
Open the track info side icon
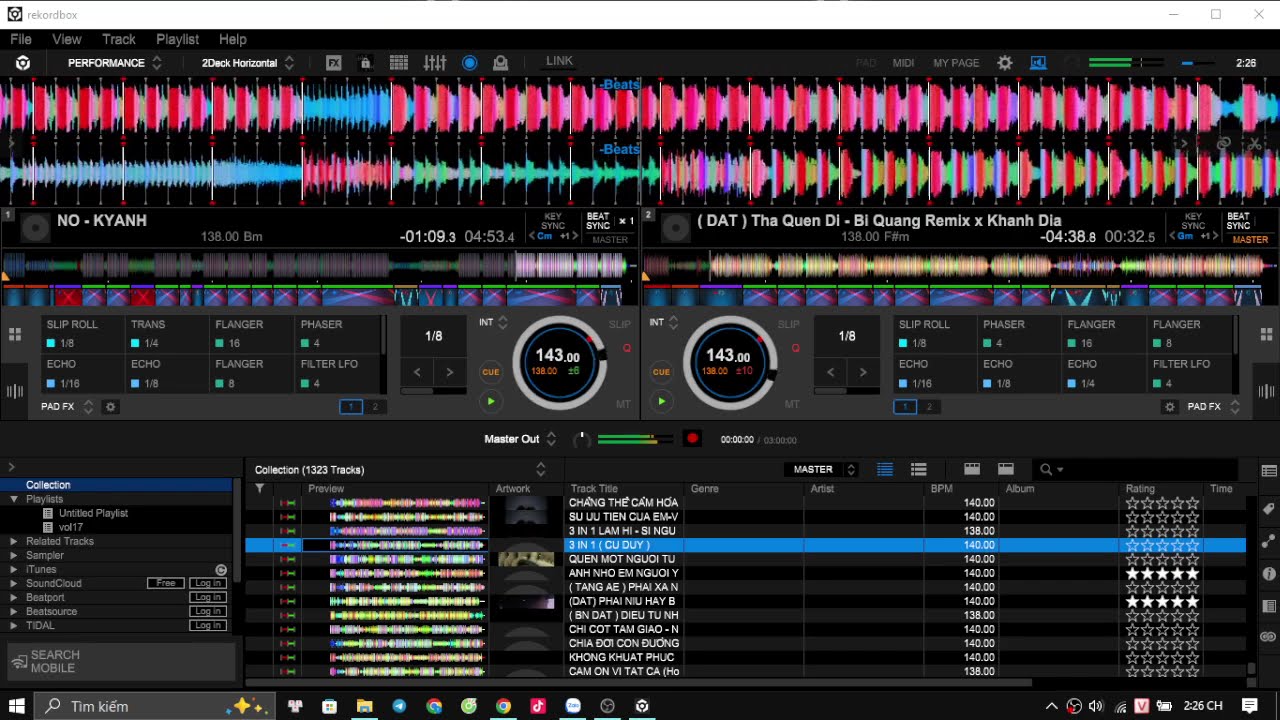(1269, 574)
